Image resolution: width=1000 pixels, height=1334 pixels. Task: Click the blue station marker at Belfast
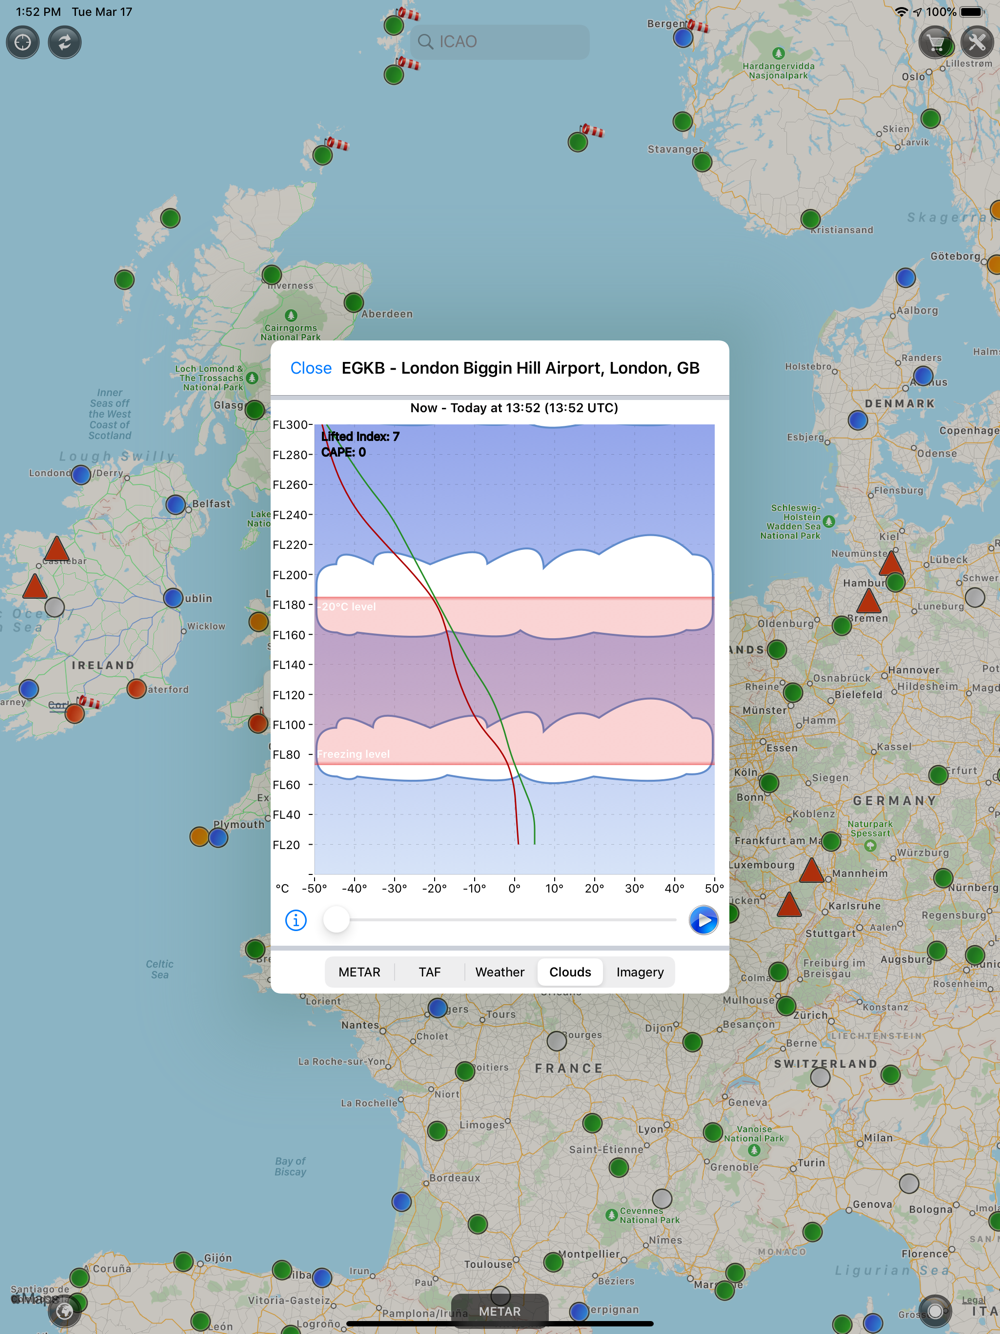pos(176,504)
